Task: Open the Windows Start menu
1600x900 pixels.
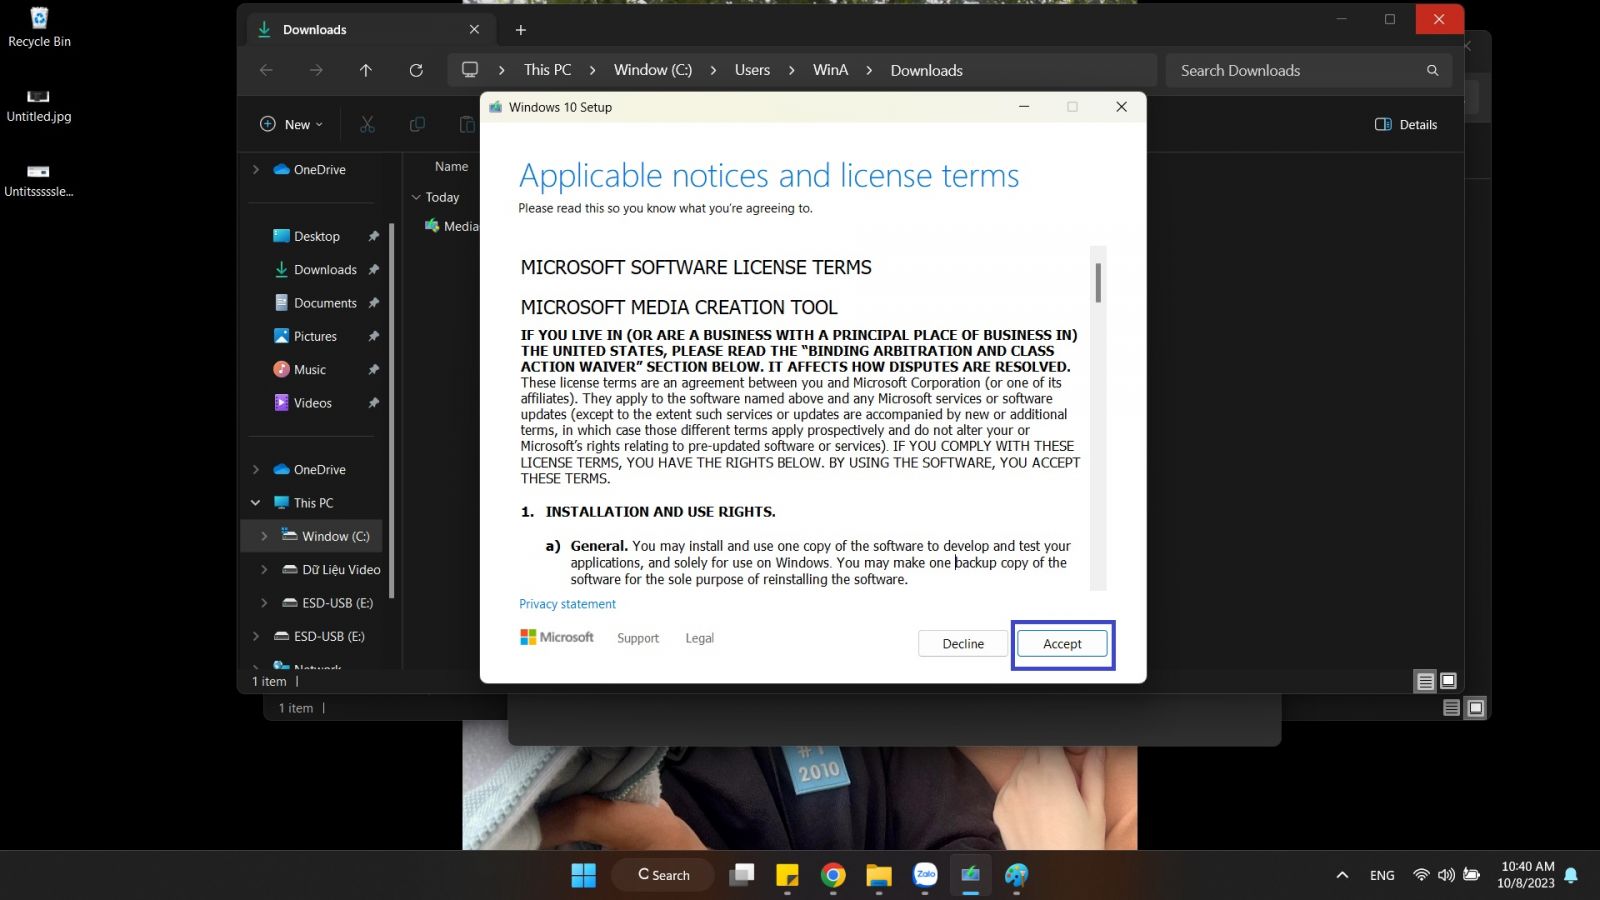Action: click(583, 875)
